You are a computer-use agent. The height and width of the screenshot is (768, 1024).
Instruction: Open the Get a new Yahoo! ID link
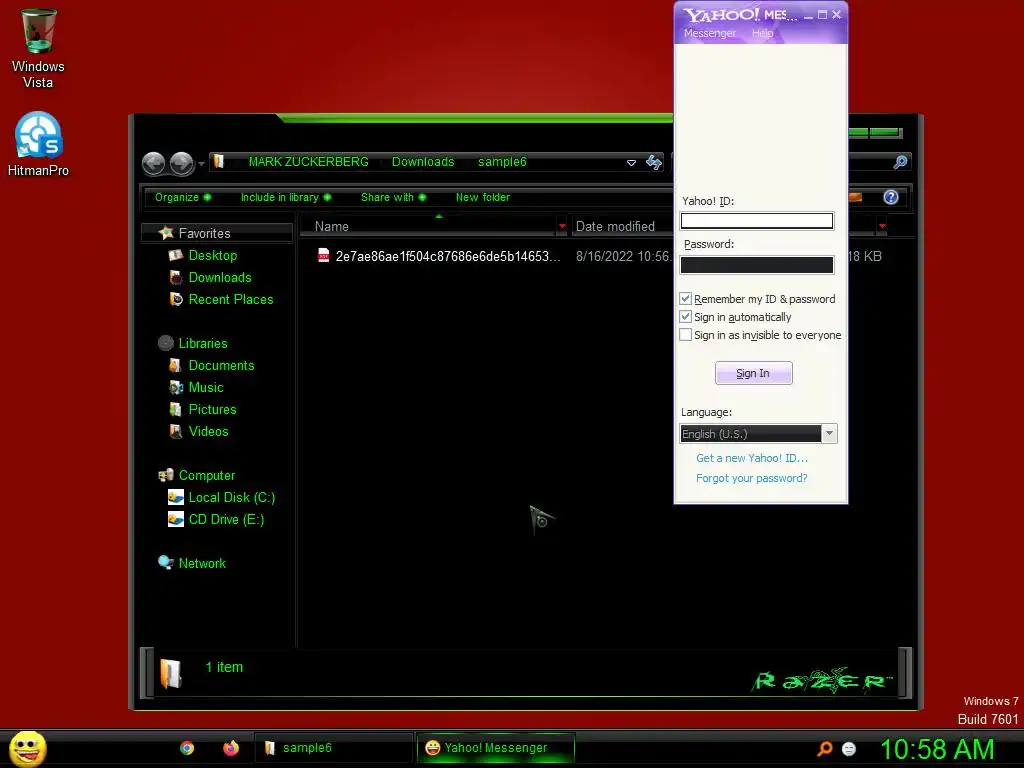coord(752,458)
